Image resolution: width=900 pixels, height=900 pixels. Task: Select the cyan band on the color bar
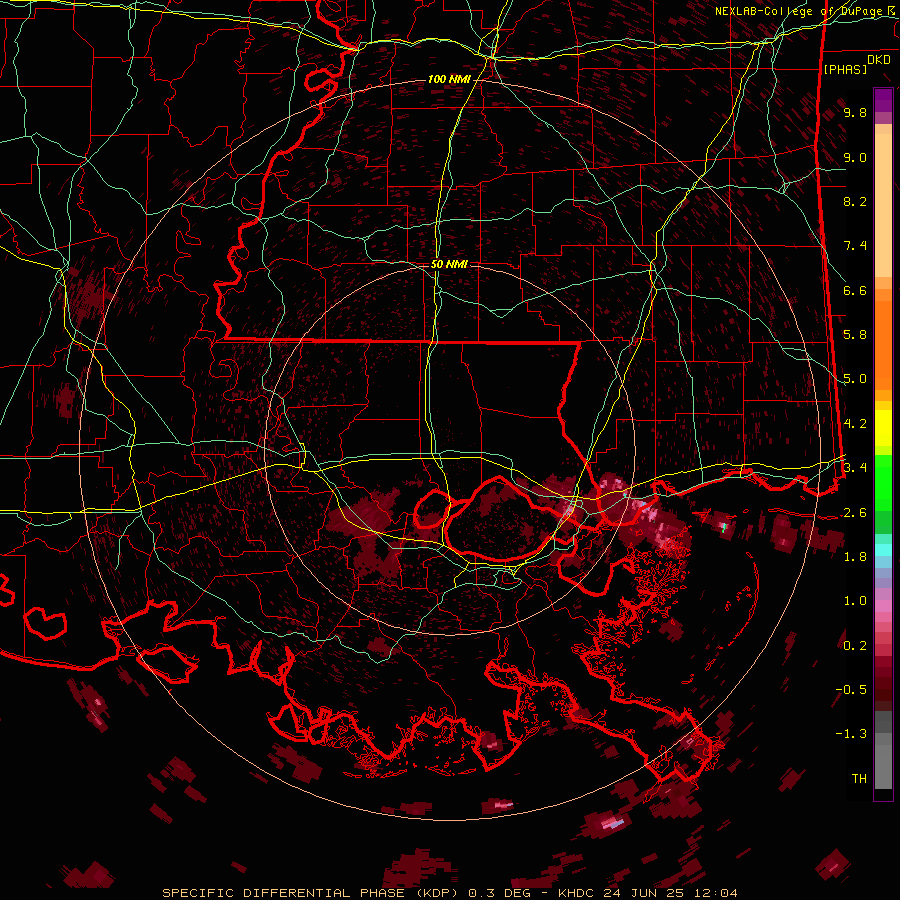(883, 550)
